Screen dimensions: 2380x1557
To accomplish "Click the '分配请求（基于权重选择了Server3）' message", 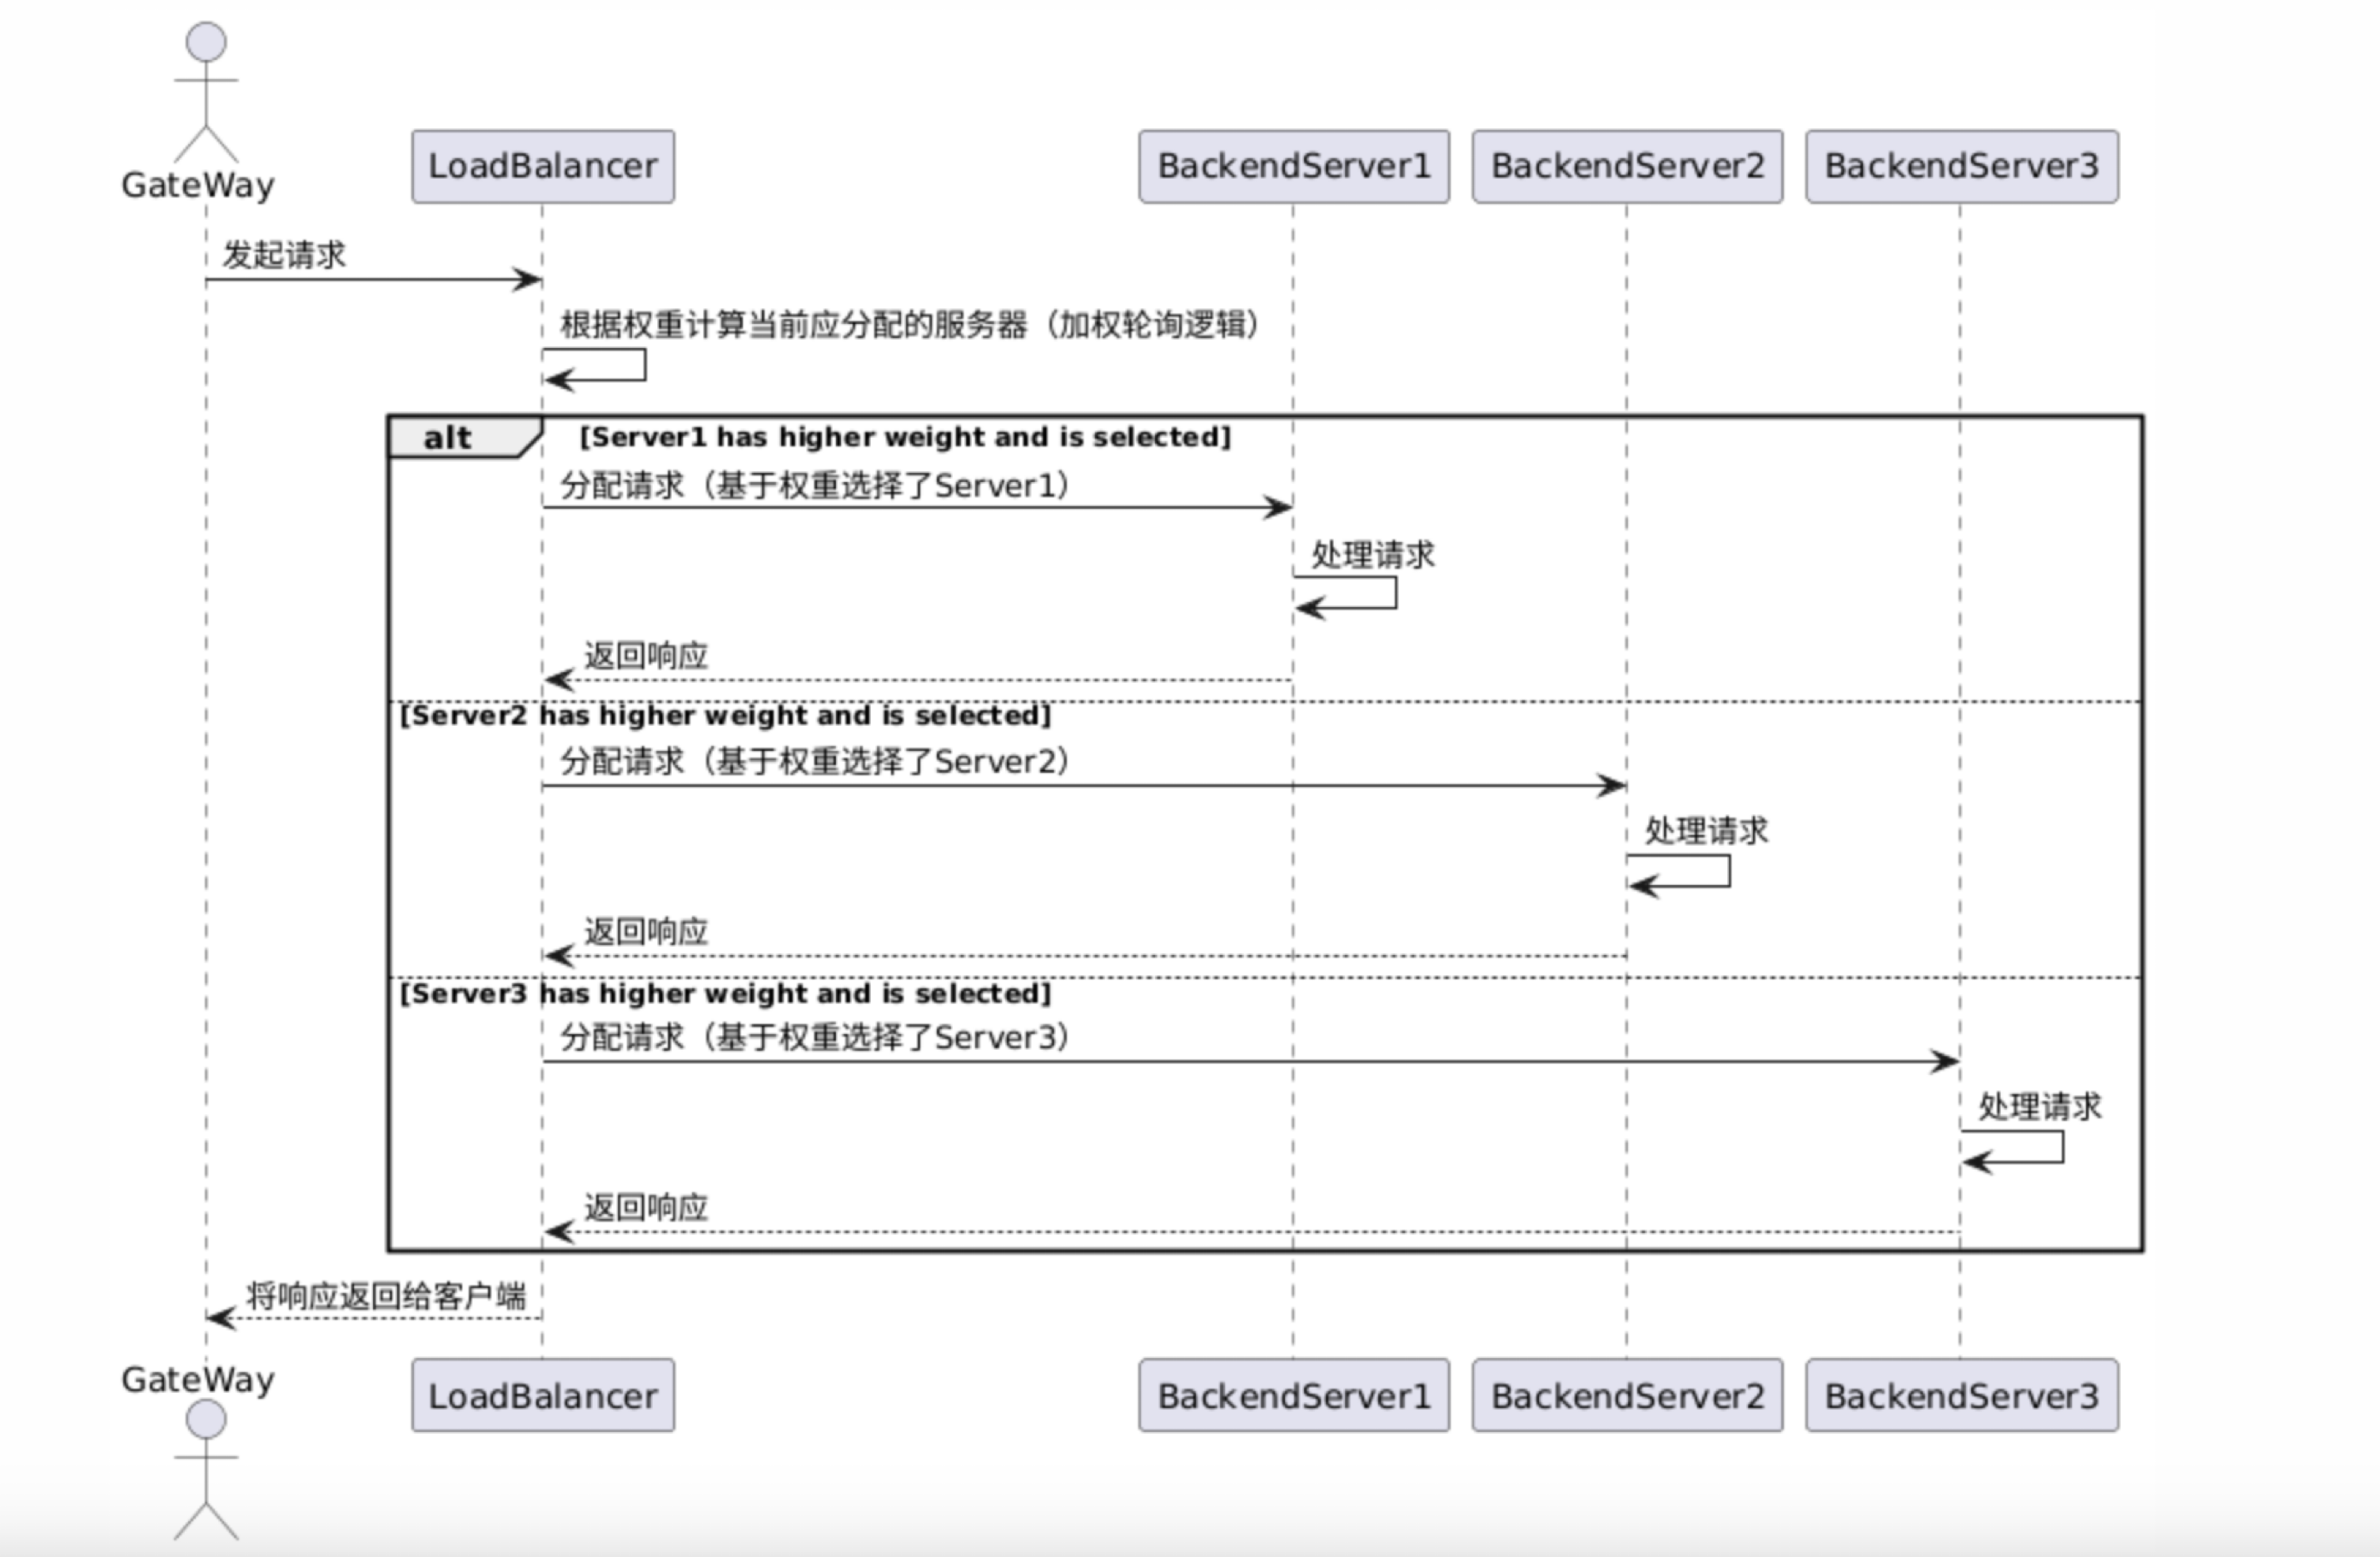I will tap(815, 1037).
